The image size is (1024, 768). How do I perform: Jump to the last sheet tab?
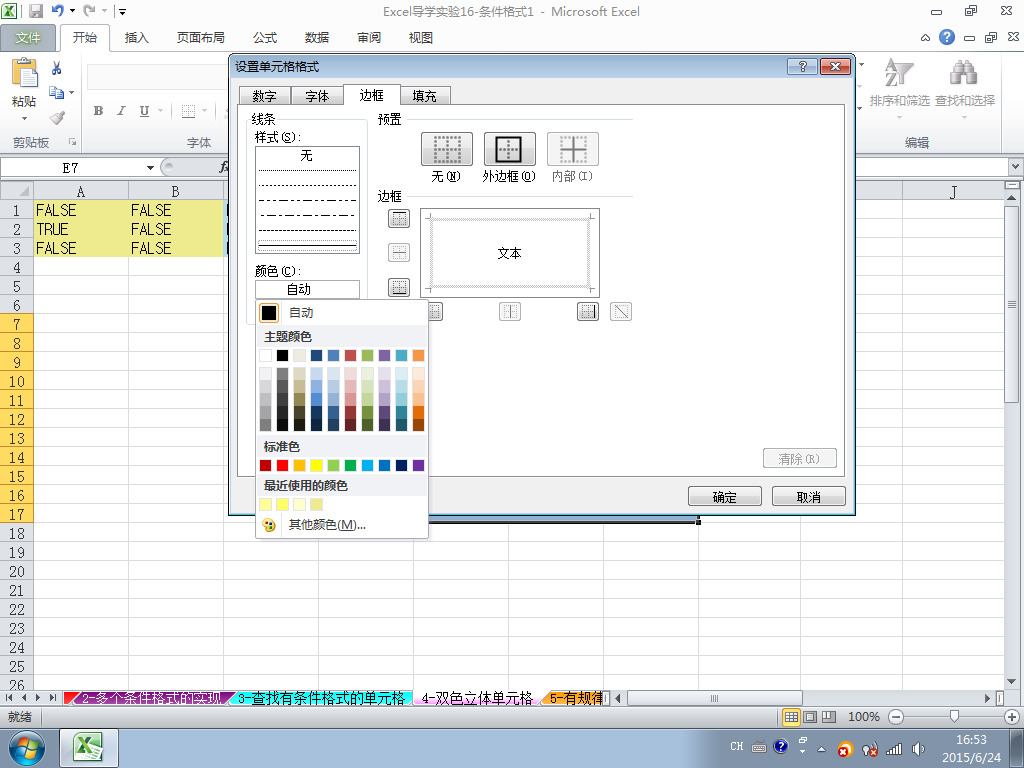pos(53,698)
